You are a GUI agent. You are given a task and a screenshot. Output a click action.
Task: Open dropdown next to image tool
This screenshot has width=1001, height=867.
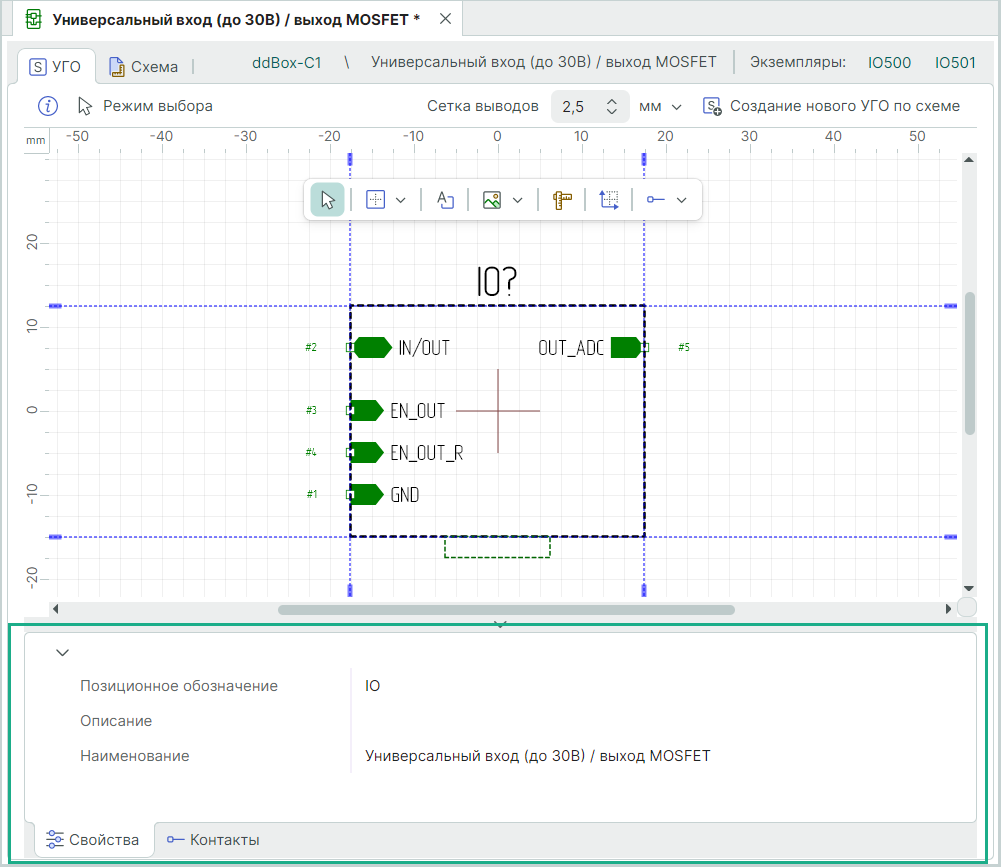tap(518, 200)
